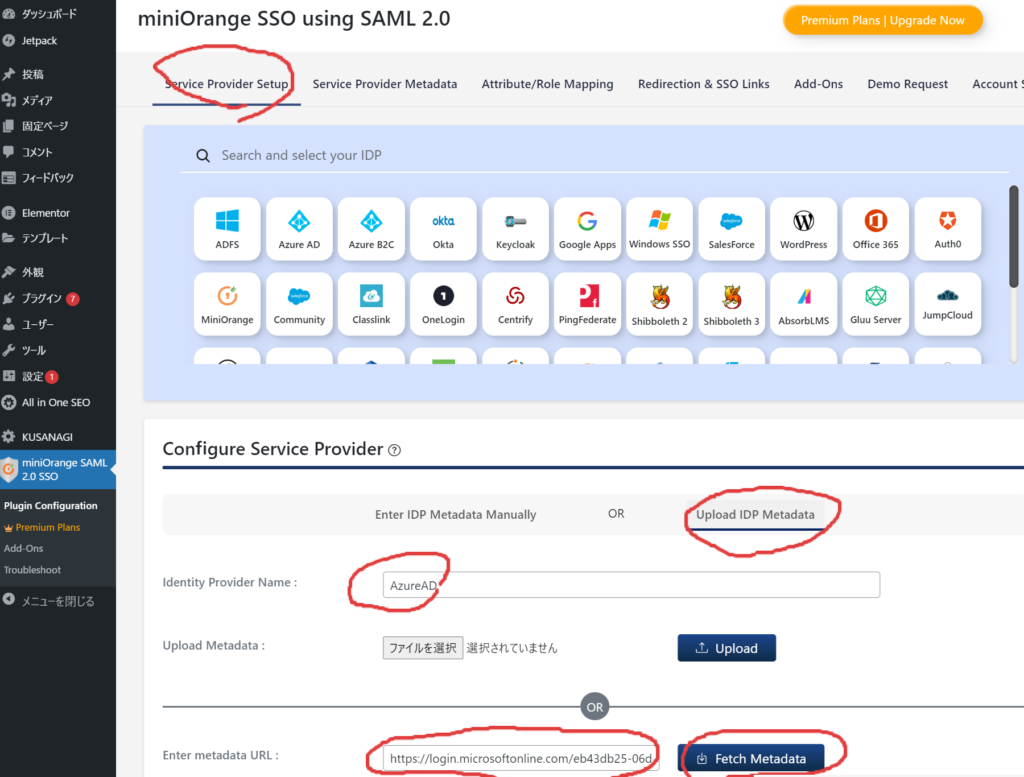Pick the Windows SSO tile
This screenshot has height=777, width=1024.
tap(660, 229)
